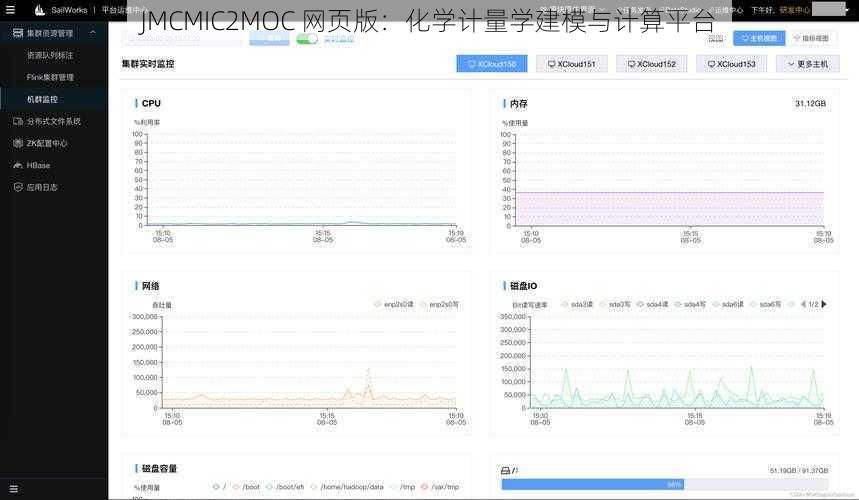Click the root disk usage progress bar
859x500 pixels.
(x=665, y=484)
